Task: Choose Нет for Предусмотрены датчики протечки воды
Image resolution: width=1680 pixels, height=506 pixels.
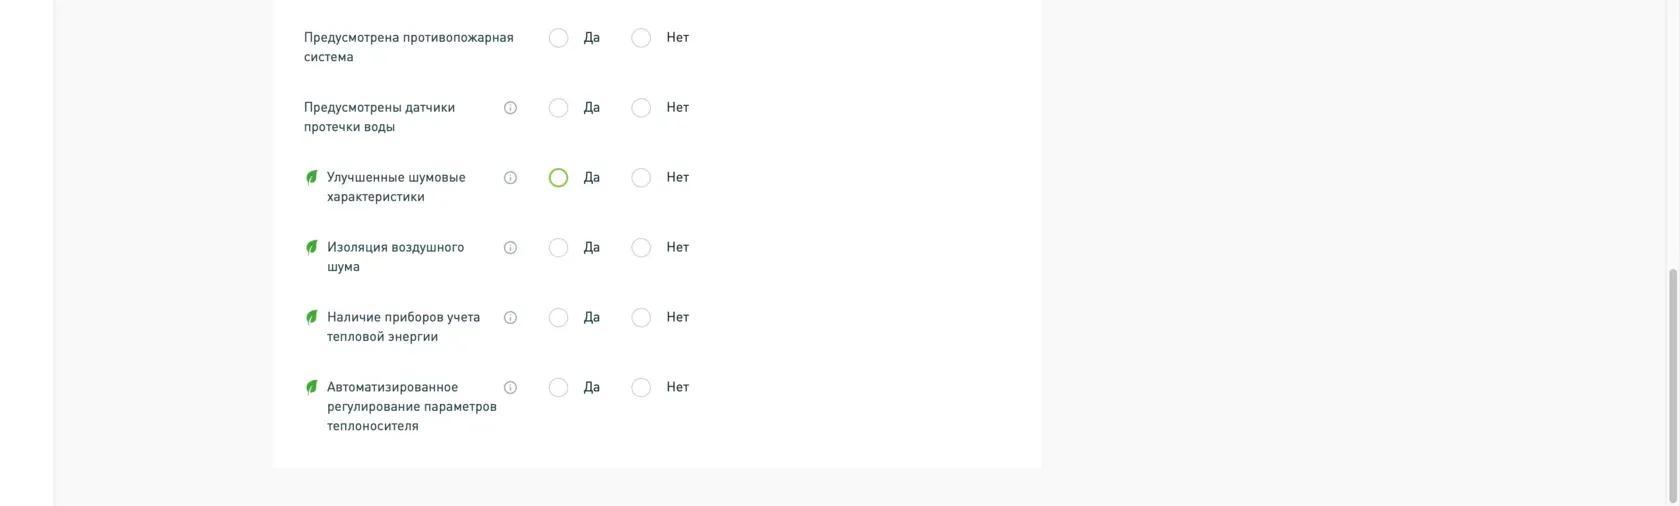Action: coord(641,108)
